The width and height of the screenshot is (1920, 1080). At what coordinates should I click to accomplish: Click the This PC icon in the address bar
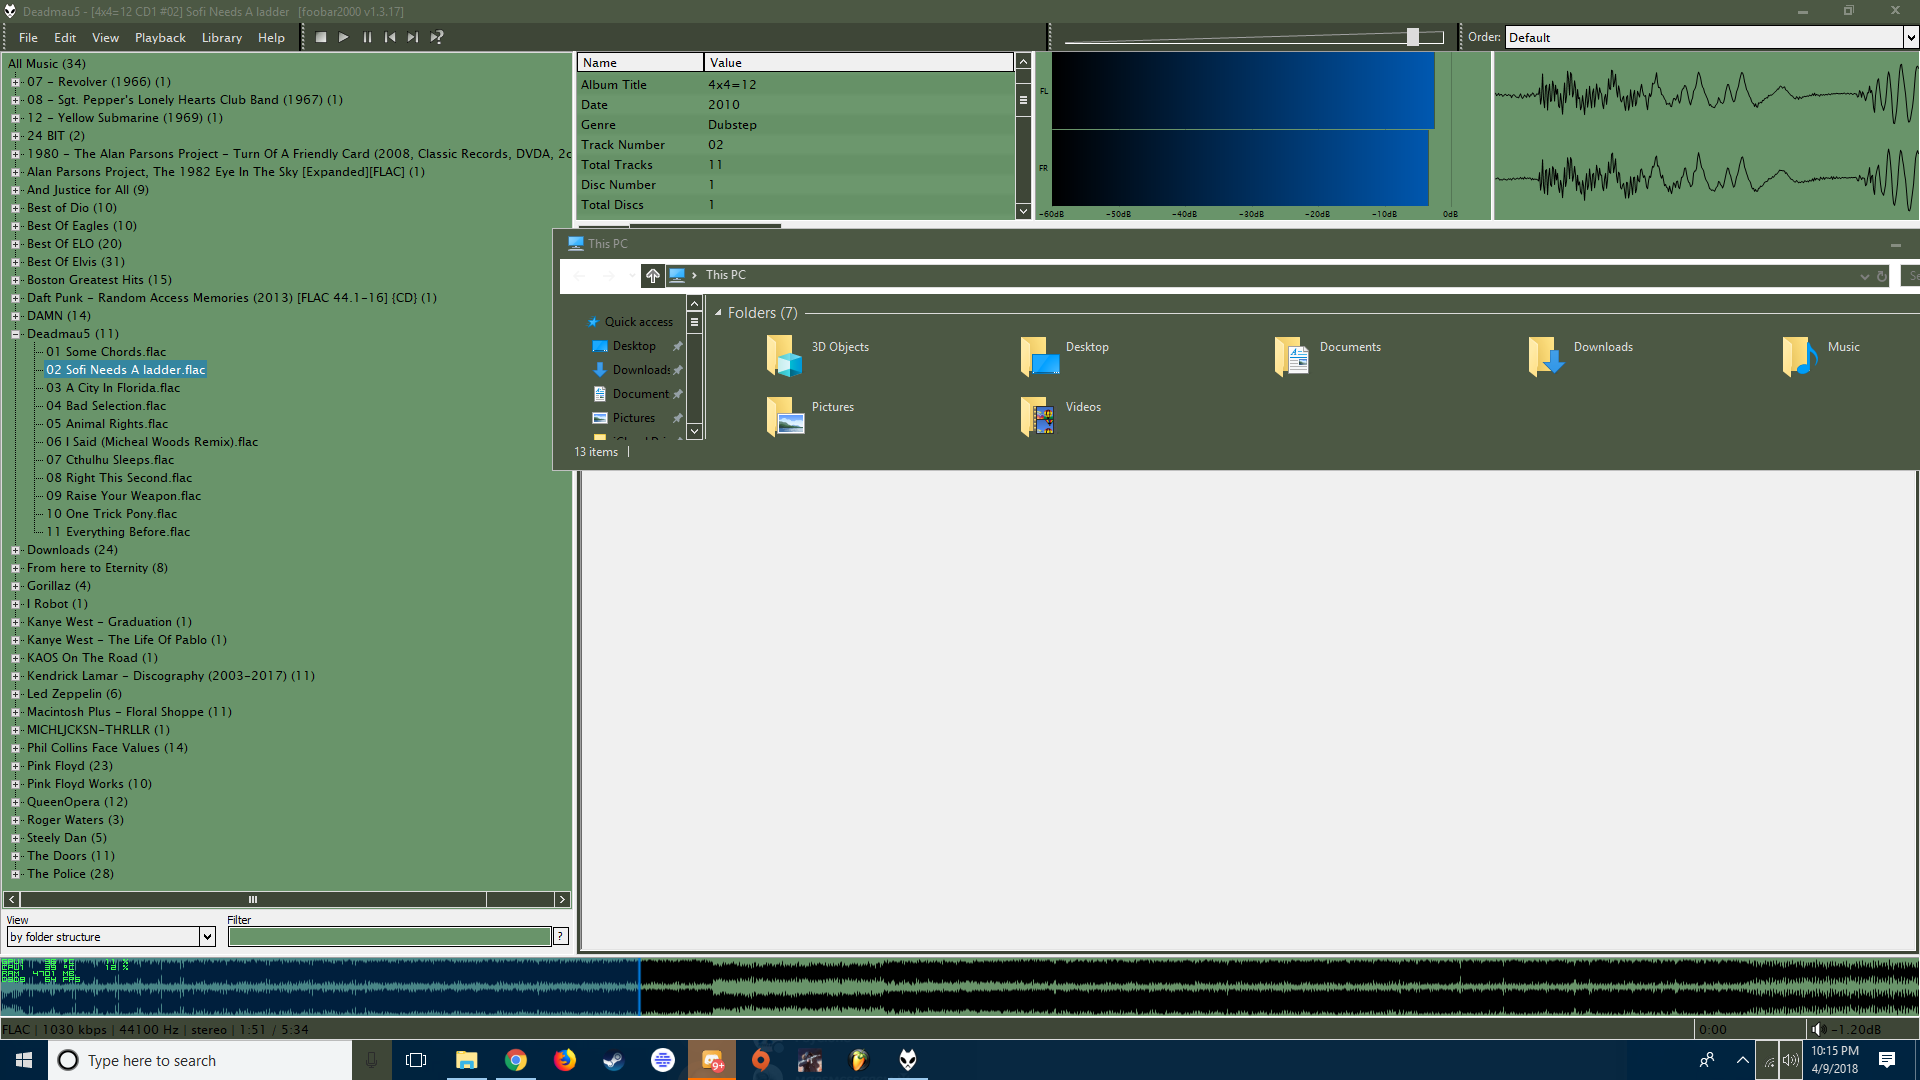pos(677,275)
